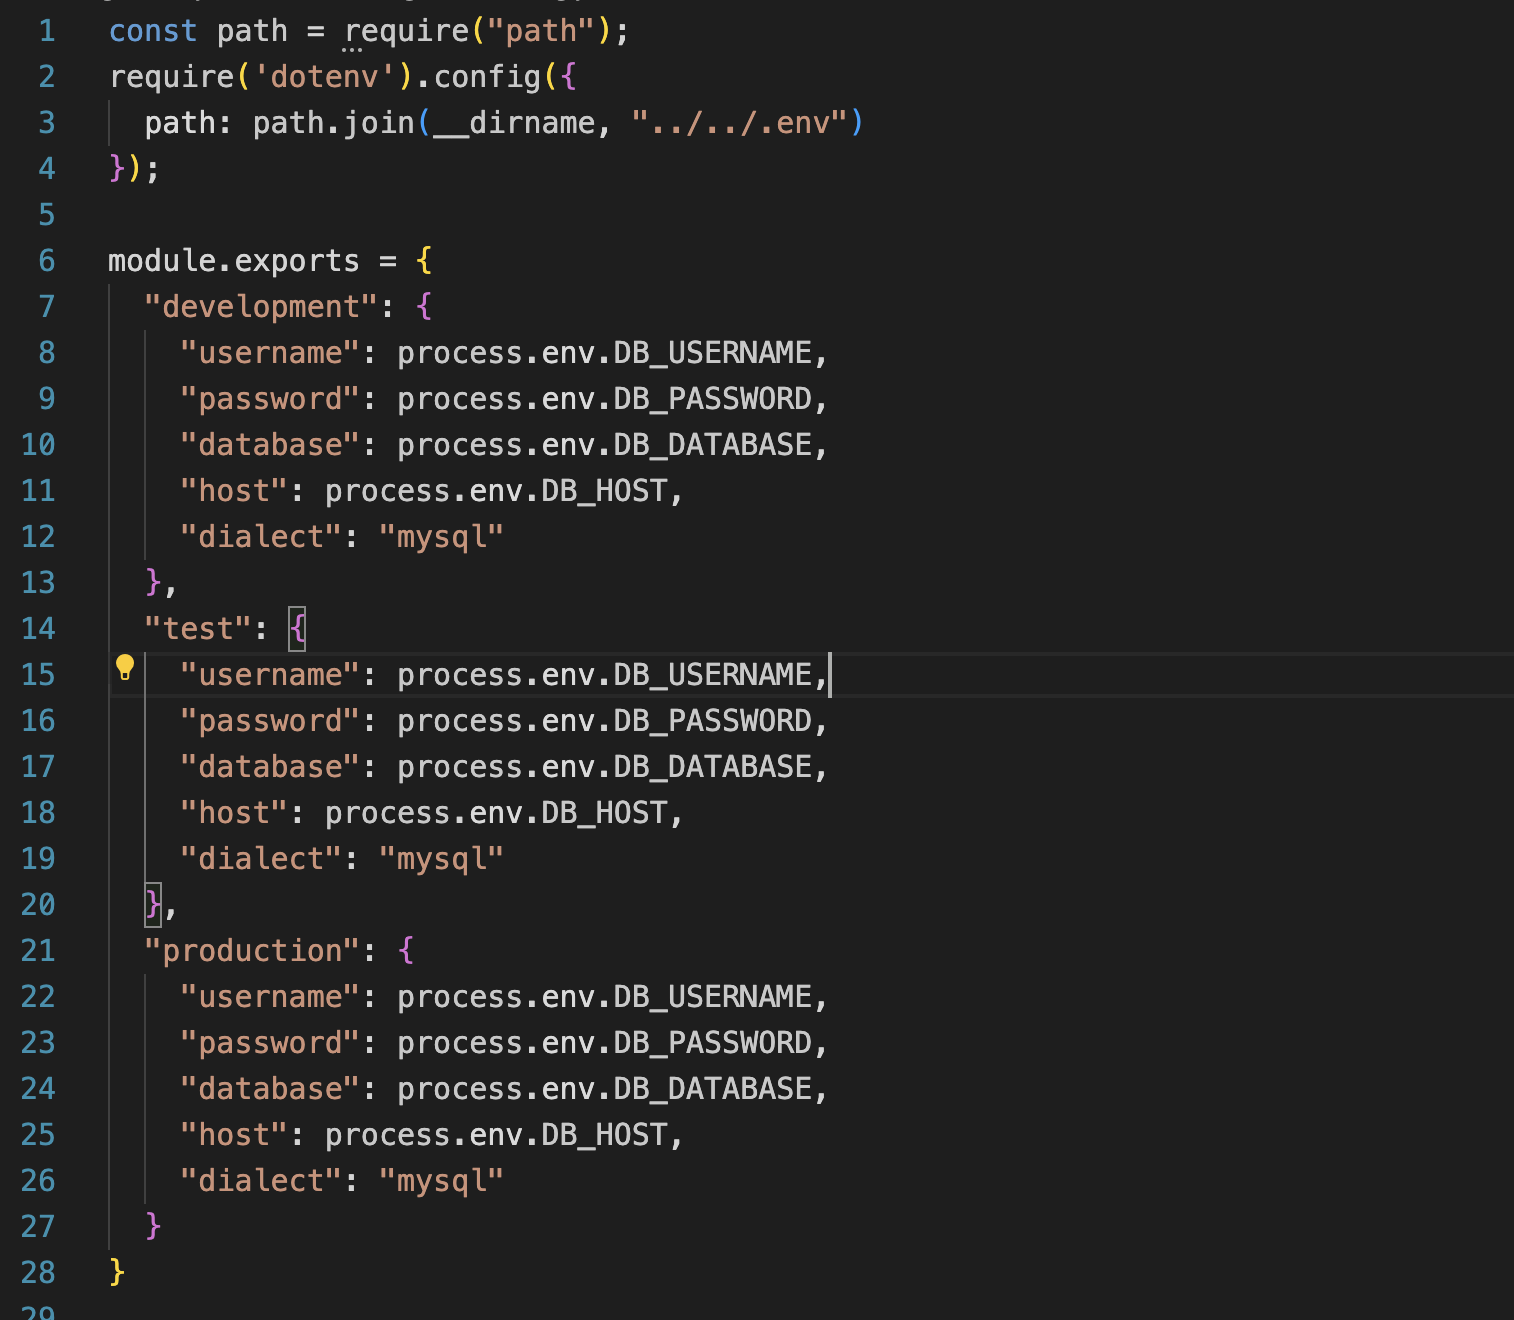Click the const keyword on line 1
1514x1320 pixels.
(152, 30)
